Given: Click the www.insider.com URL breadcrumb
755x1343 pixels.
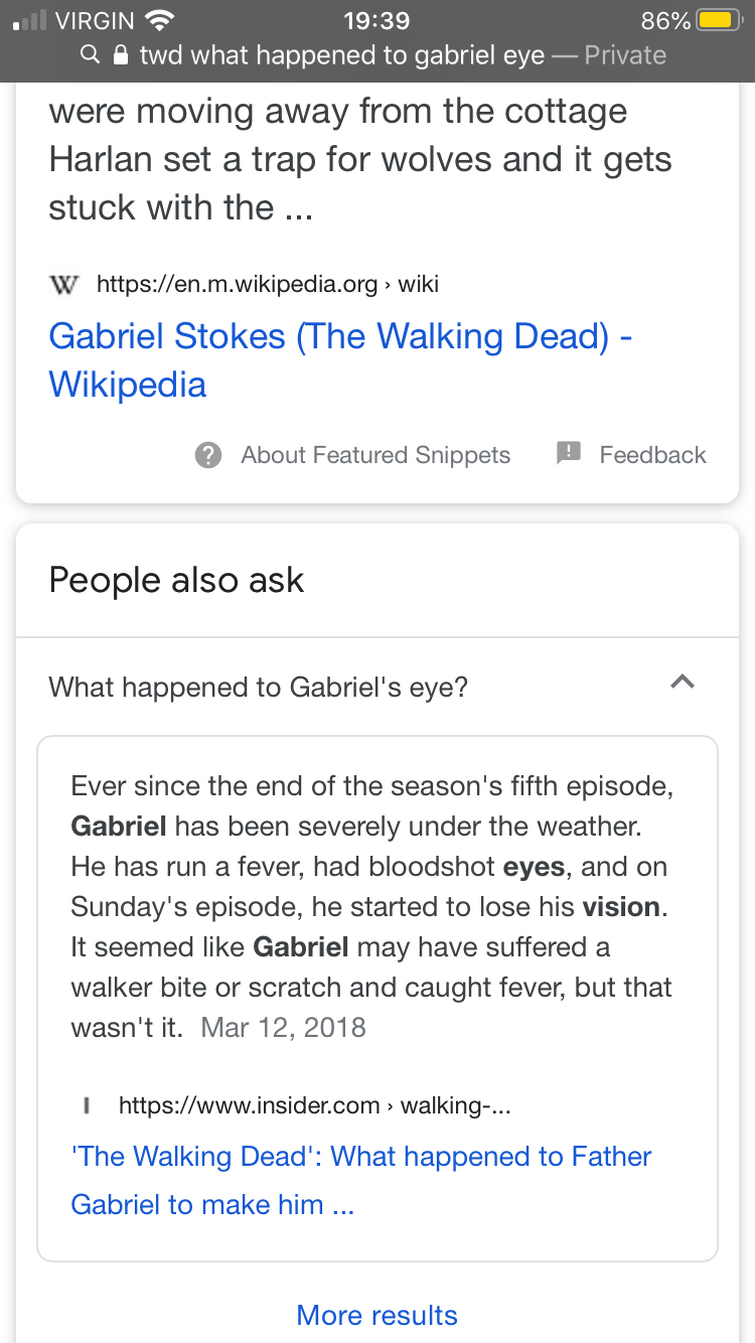Looking at the screenshot, I should point(315,1105).
